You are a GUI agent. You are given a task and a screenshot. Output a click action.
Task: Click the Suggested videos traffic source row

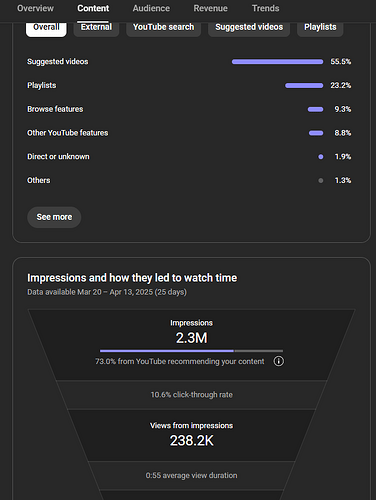point(189,62)
